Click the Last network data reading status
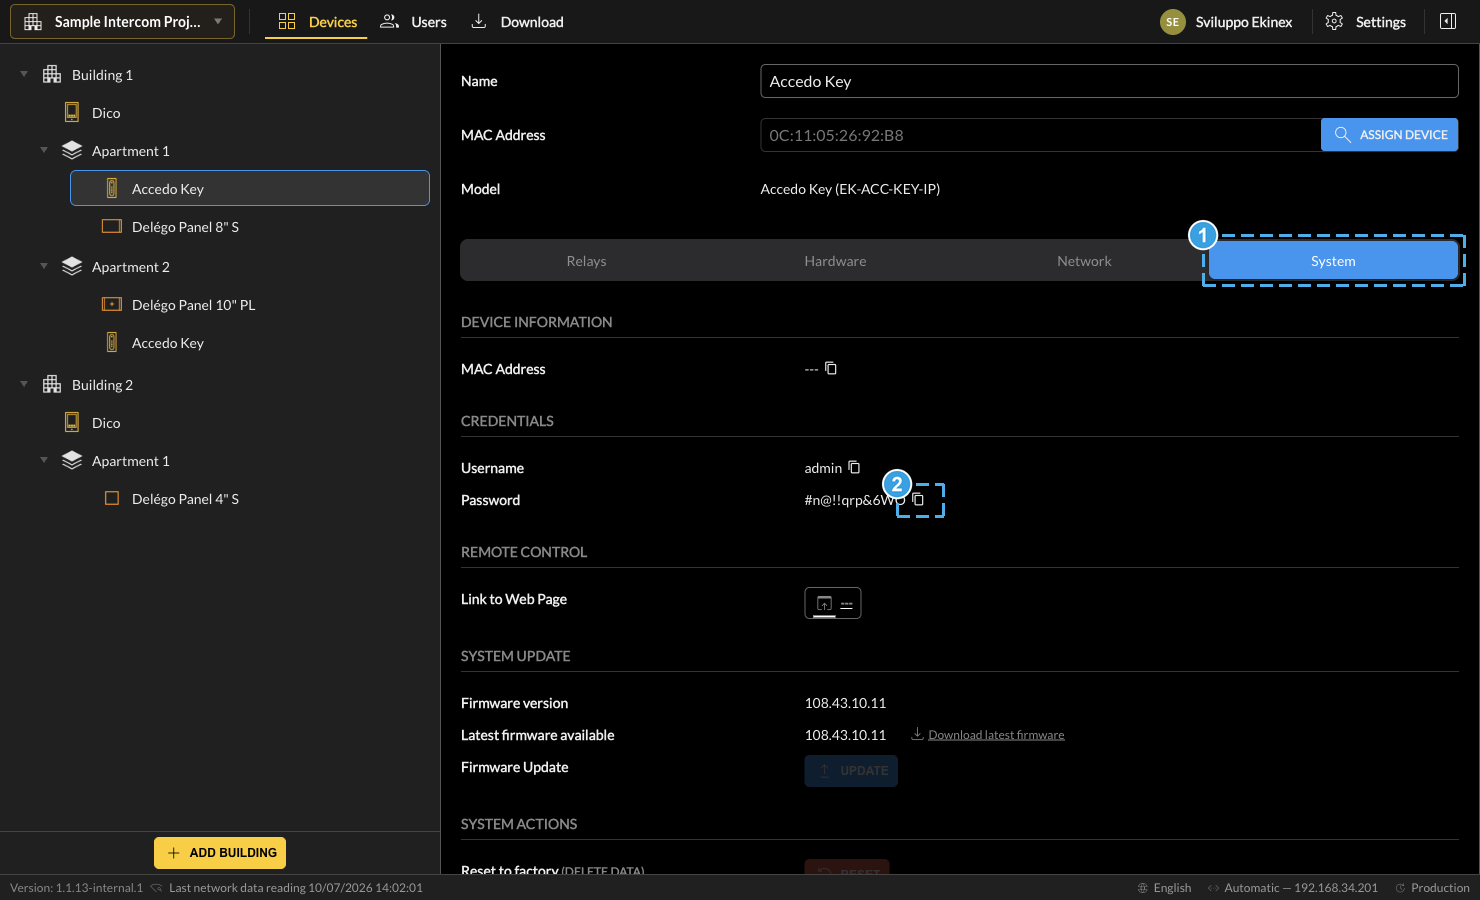1480x900 pixels. point(296,888)
